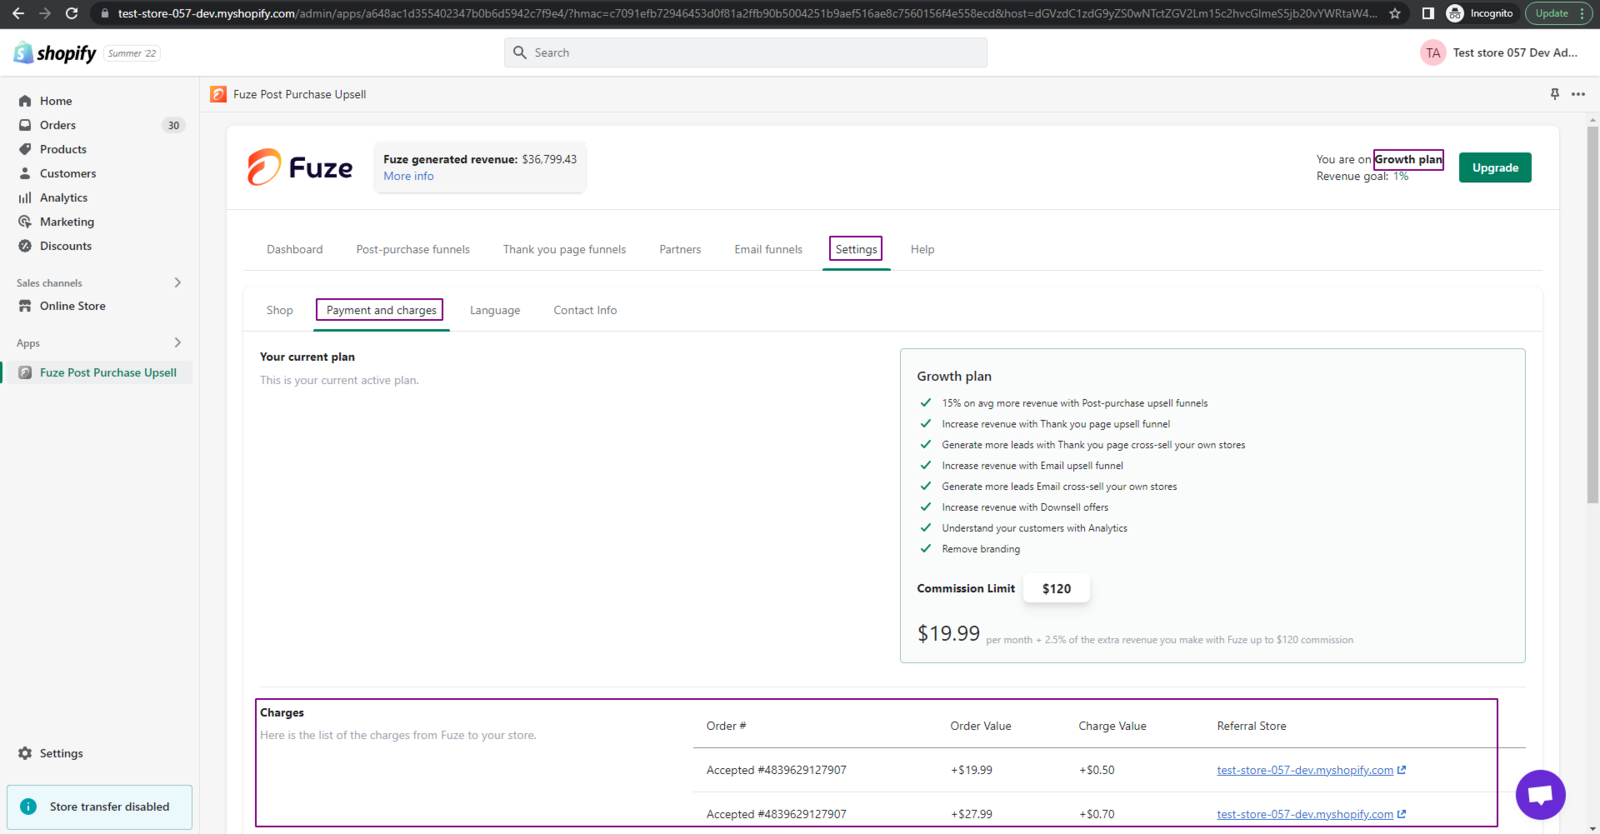Open the Help tab
Screen dimensions: 1600x834
922,250
